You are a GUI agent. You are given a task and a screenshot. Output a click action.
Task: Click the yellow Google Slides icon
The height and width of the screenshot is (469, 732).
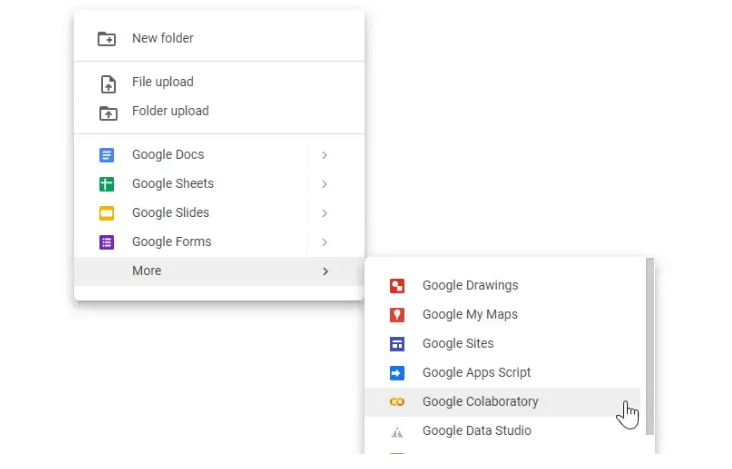106,213
